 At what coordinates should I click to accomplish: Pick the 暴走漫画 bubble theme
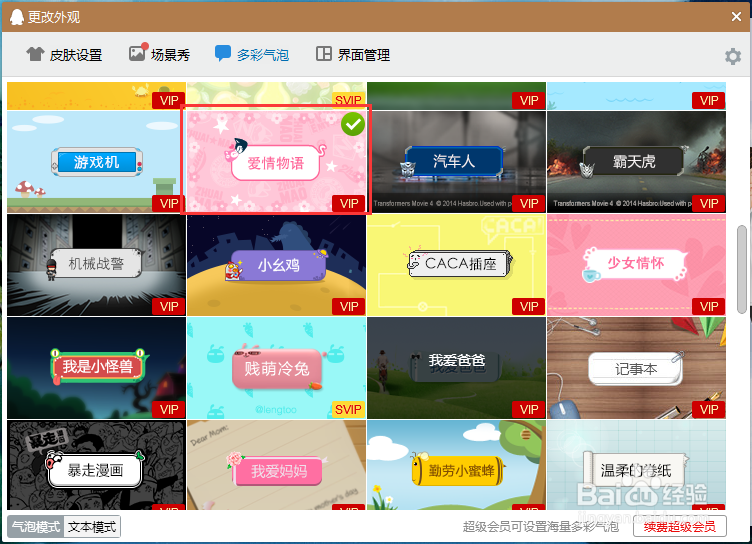pos(96,465)
